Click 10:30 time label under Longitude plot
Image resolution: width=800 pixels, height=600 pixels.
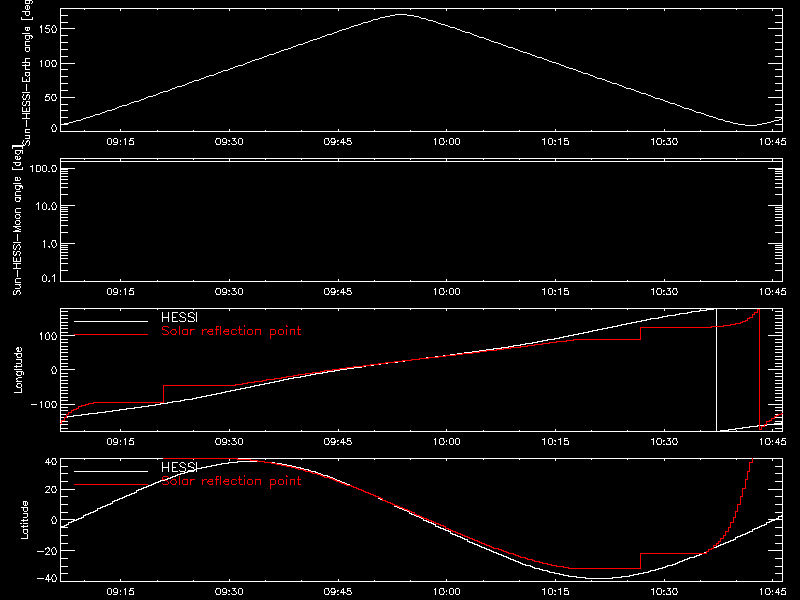[664, 442]
